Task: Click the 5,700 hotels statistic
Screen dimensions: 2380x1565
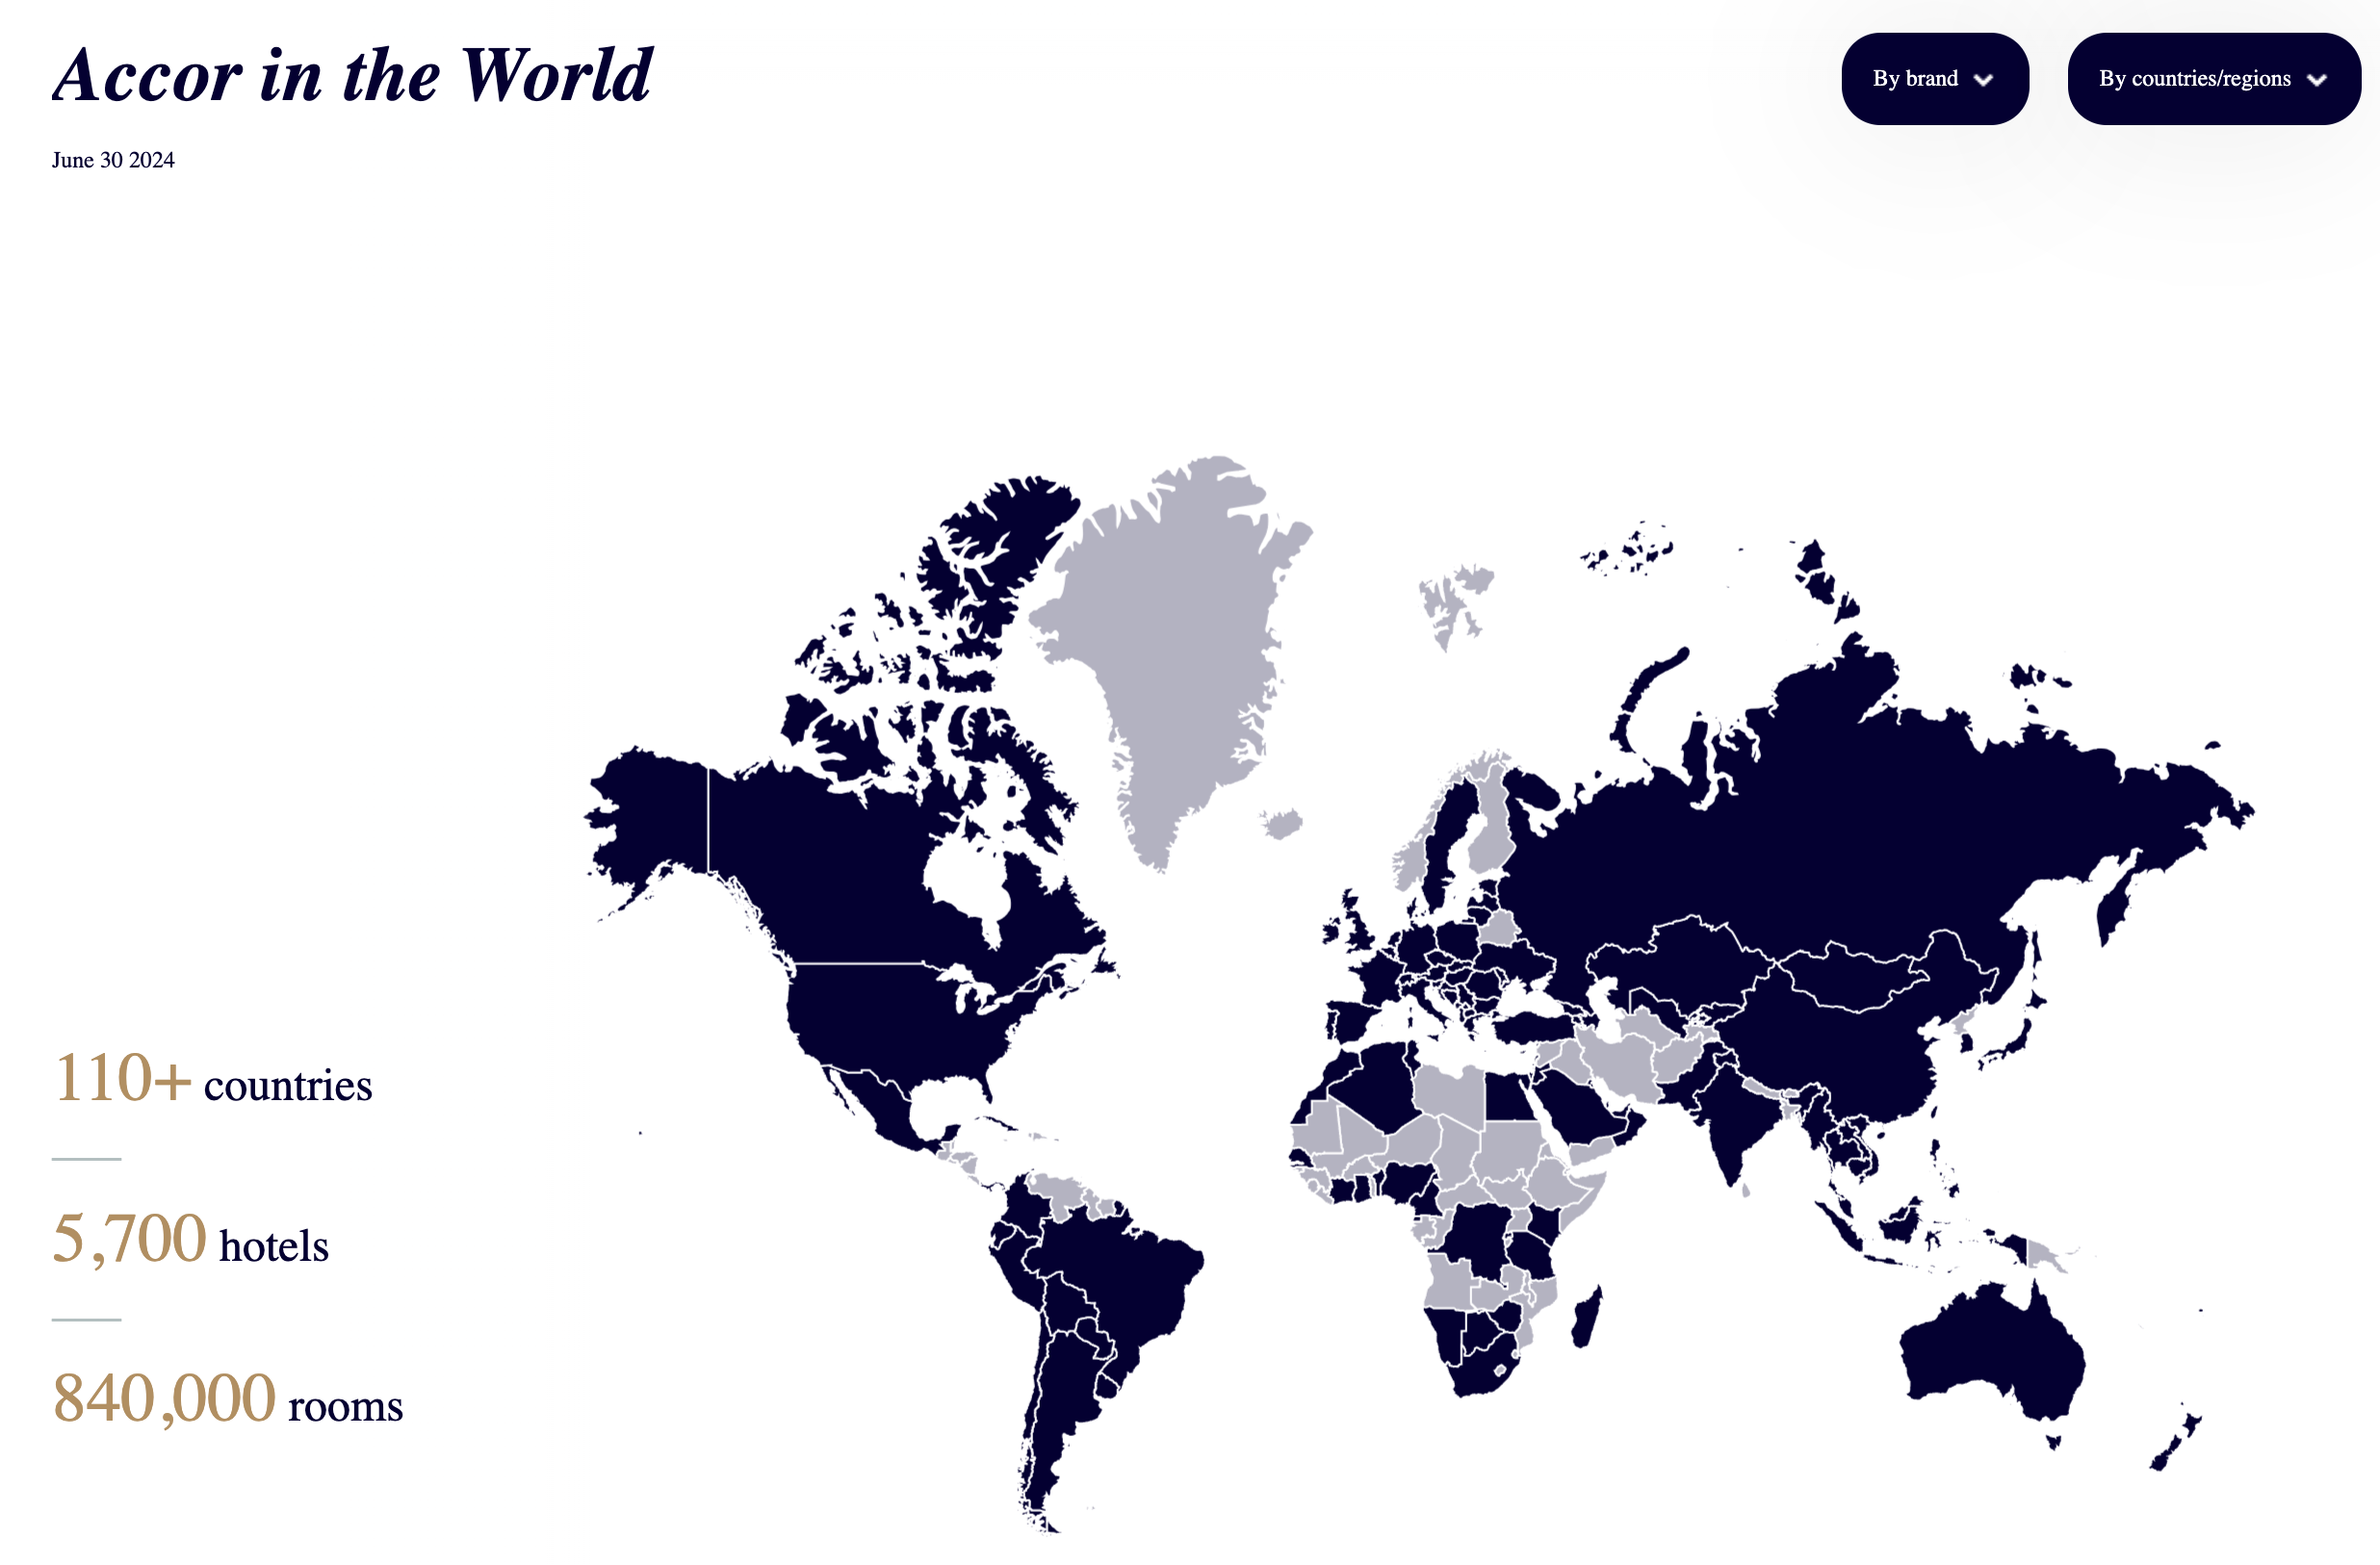Action: [x=190, y=1240]
